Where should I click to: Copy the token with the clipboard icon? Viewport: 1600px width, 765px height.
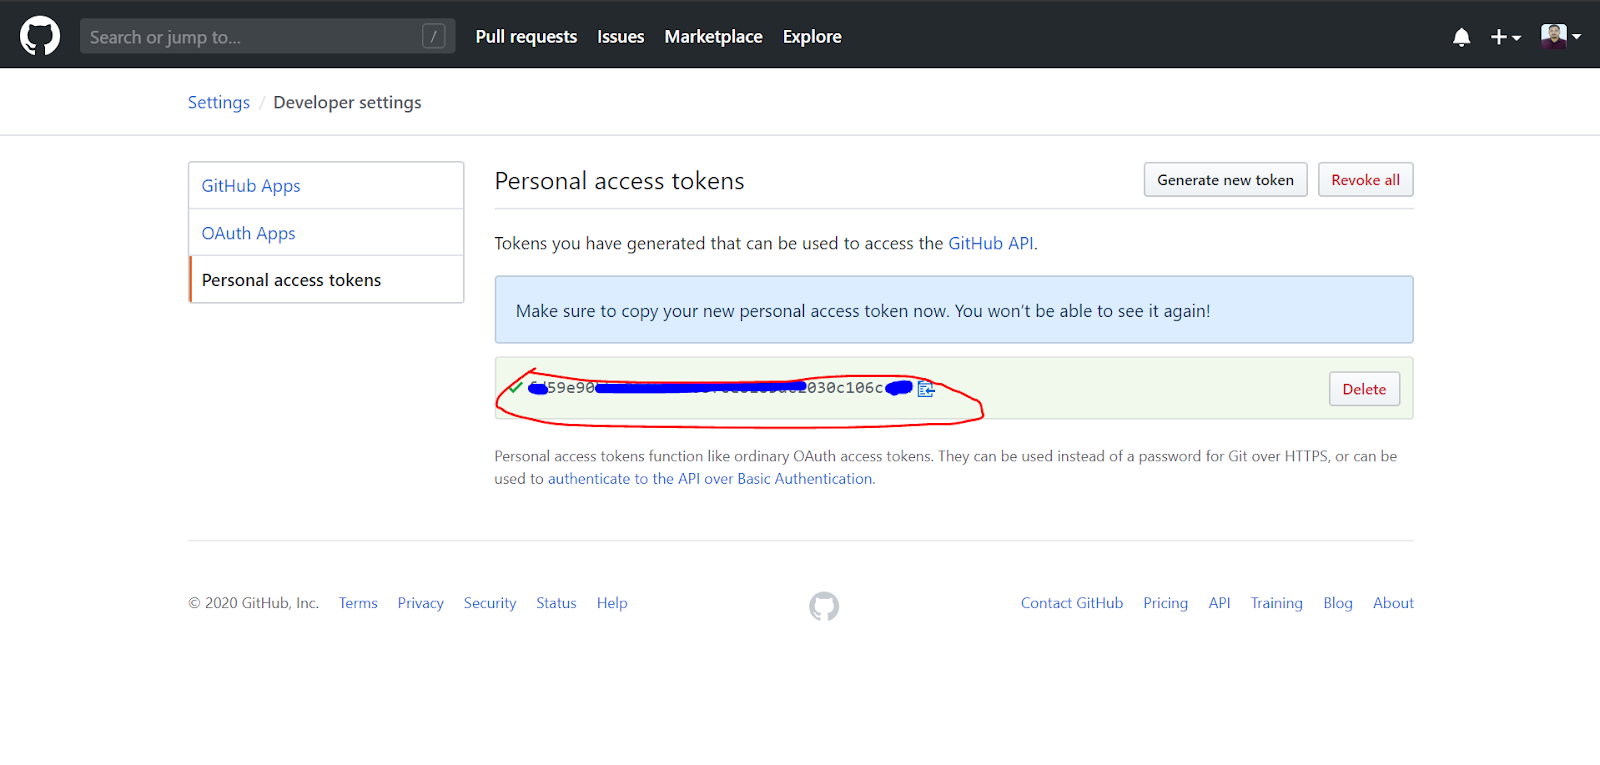pos(926,388)
